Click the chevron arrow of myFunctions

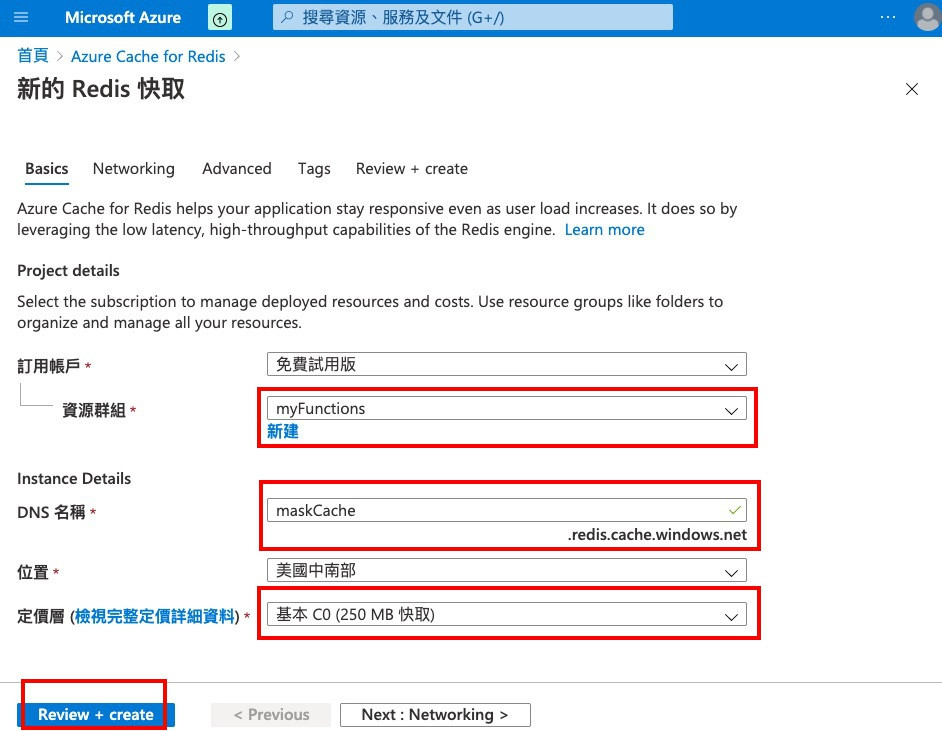point(731,410)
